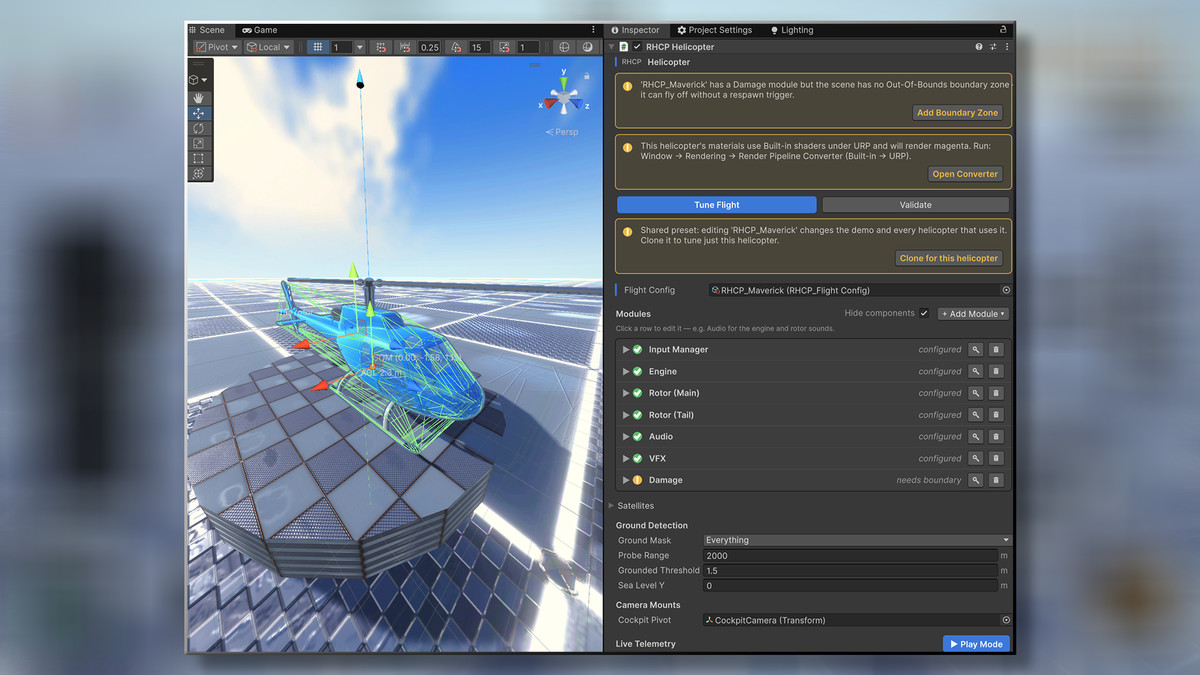Click the blue Z axis cone on gizmo
The image size is (1200, 675).
(578, 104)
